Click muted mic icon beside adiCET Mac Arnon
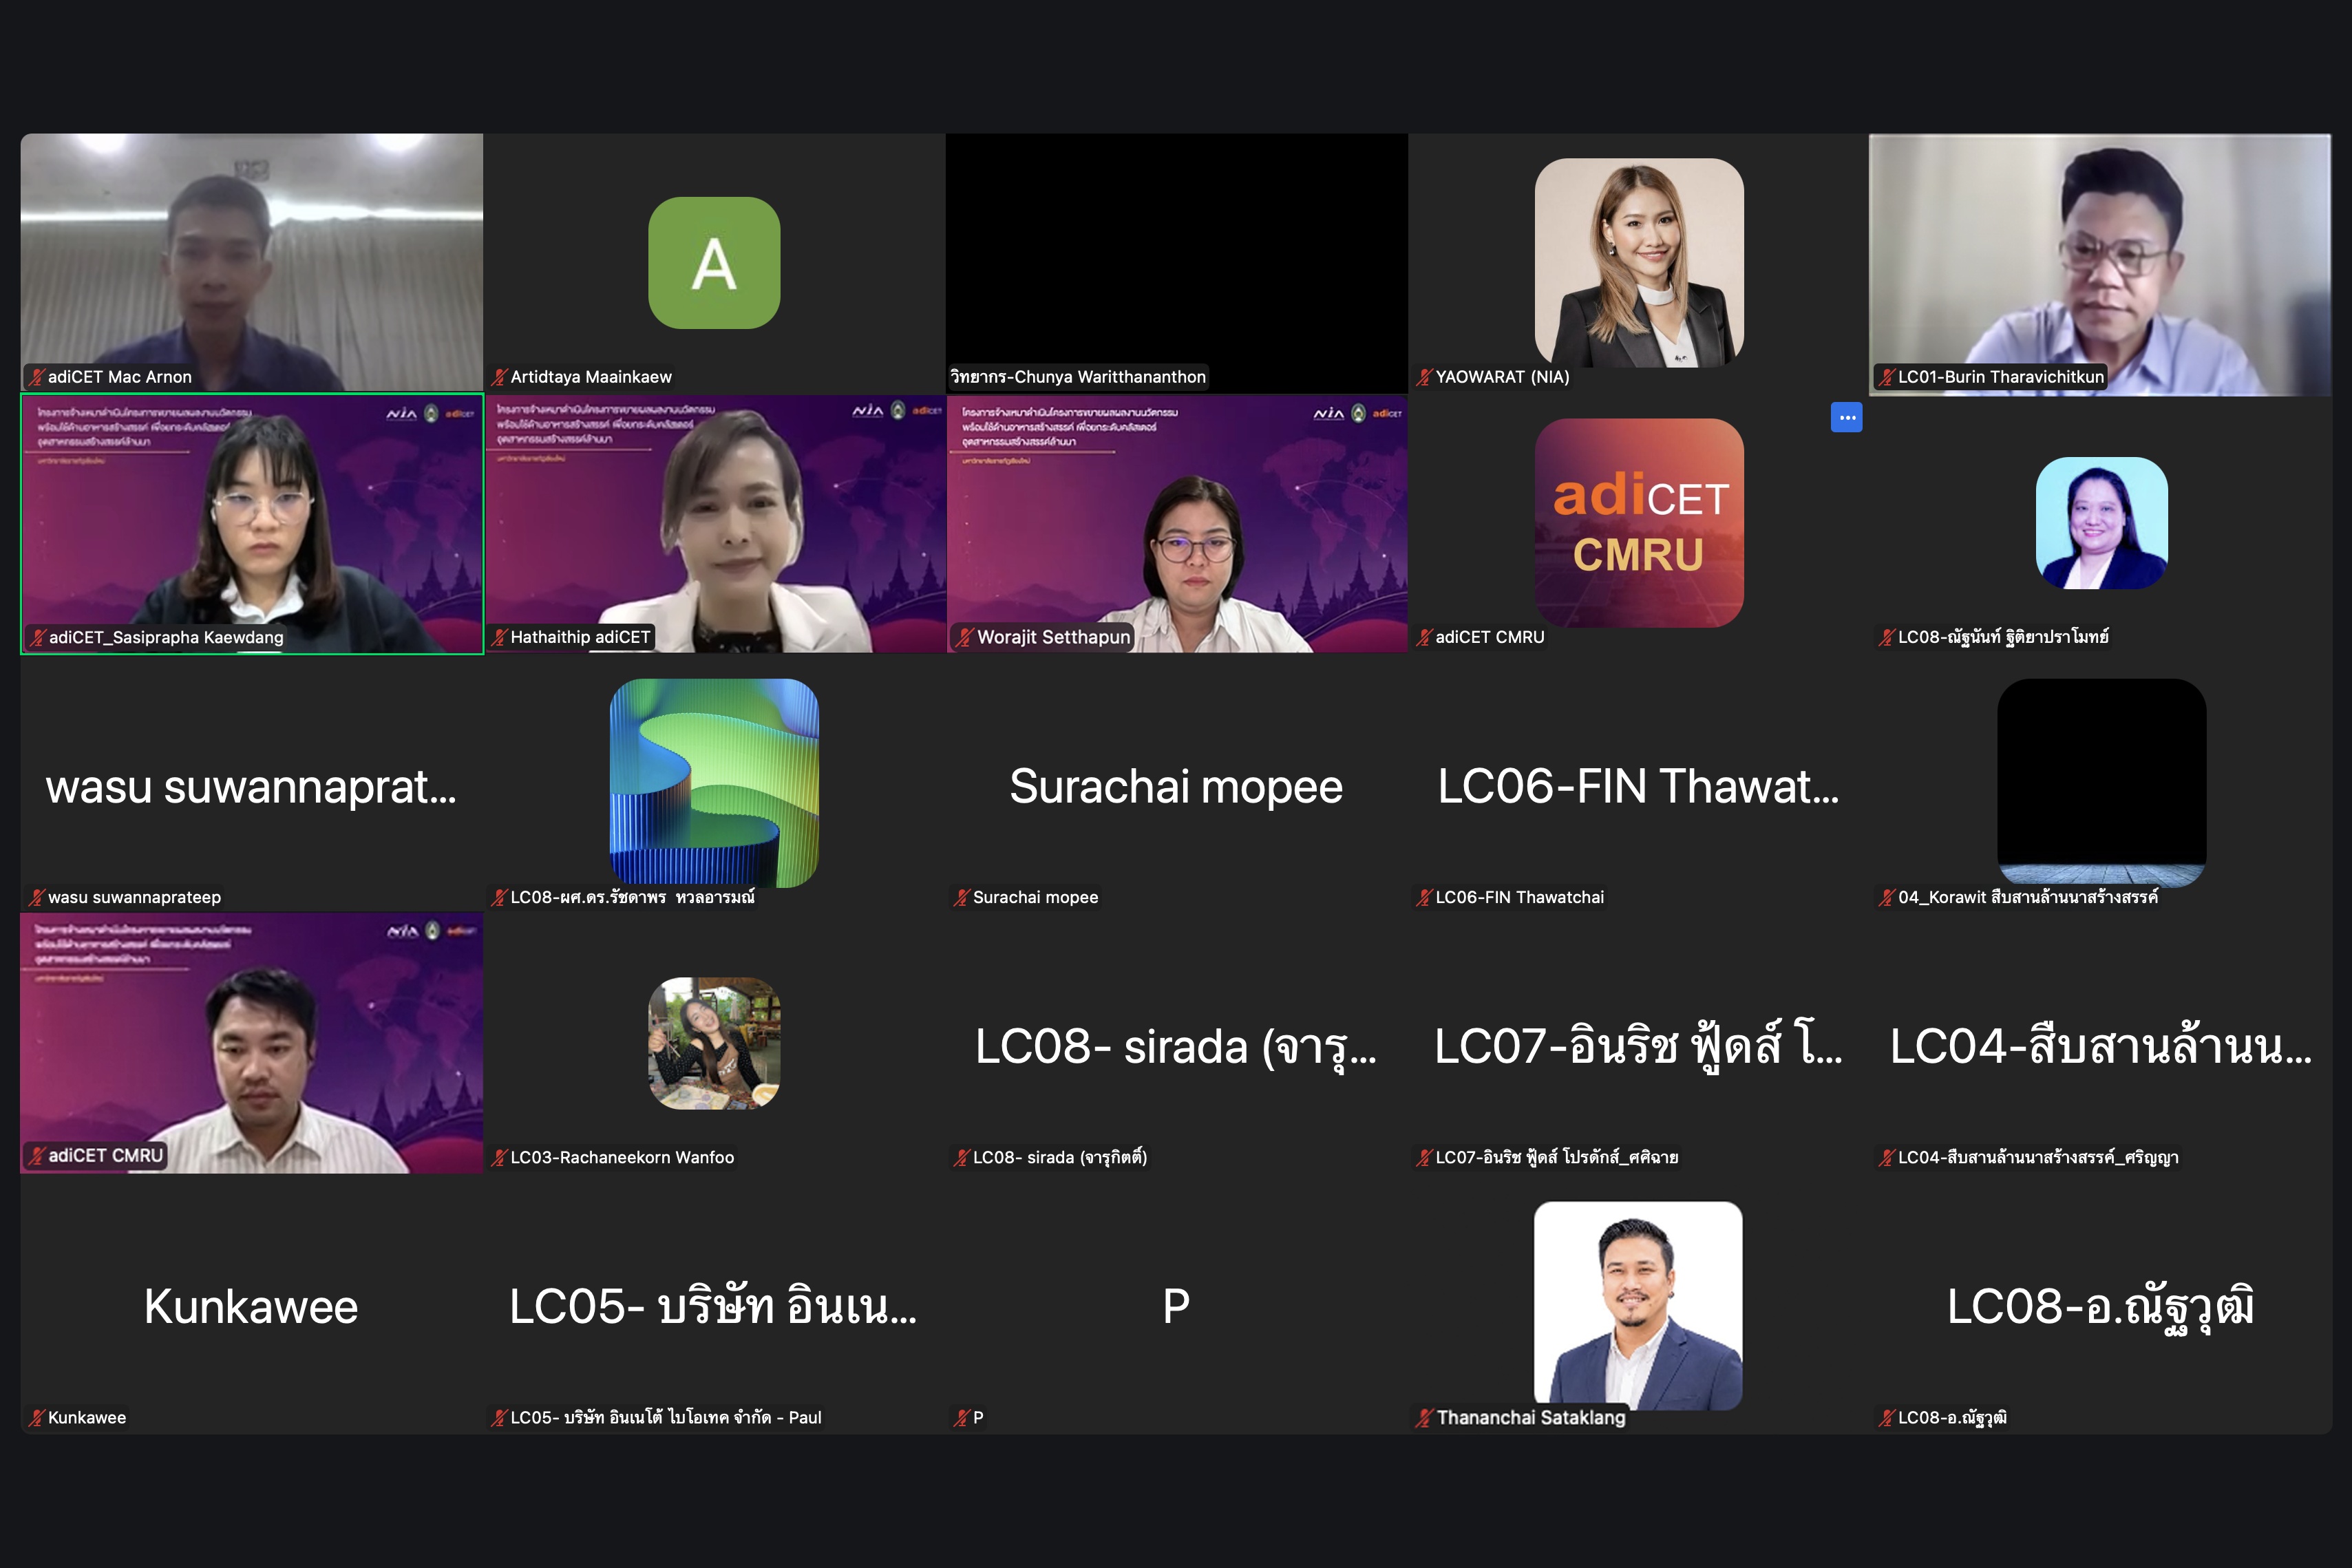 click(37, 377)
